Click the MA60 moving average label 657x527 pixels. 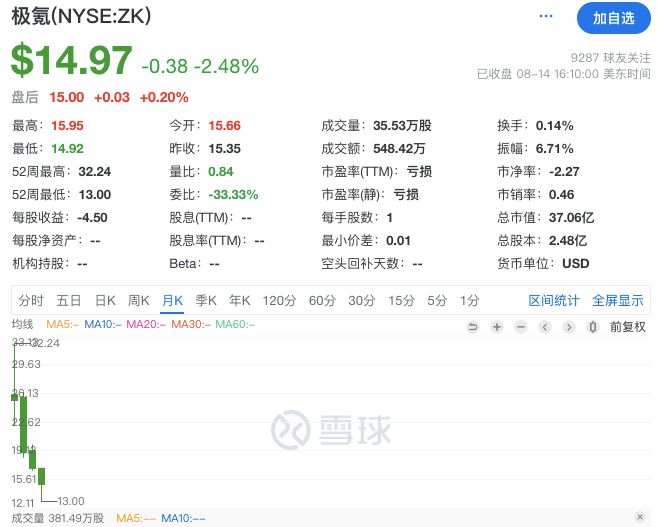coord(235,324)
